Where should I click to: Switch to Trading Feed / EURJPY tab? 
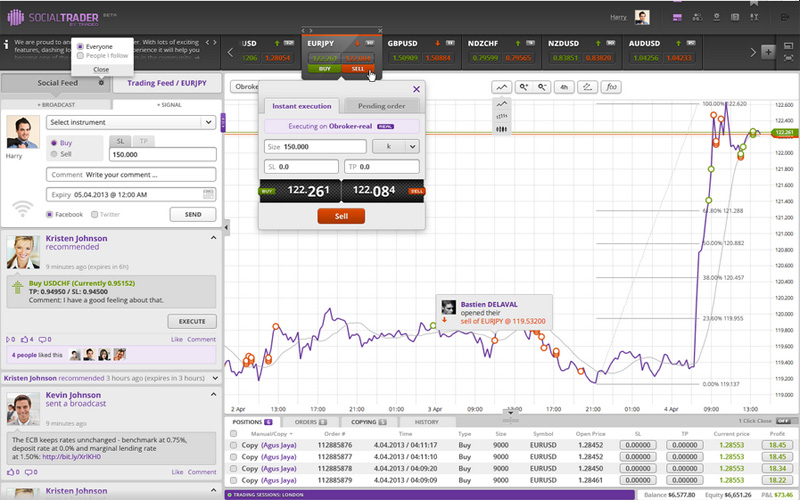167,83
